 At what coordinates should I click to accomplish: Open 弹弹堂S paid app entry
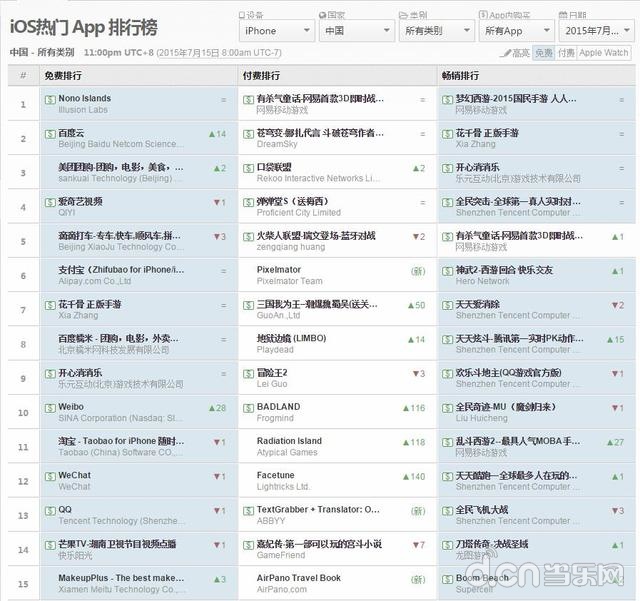[x=292, y=201]
